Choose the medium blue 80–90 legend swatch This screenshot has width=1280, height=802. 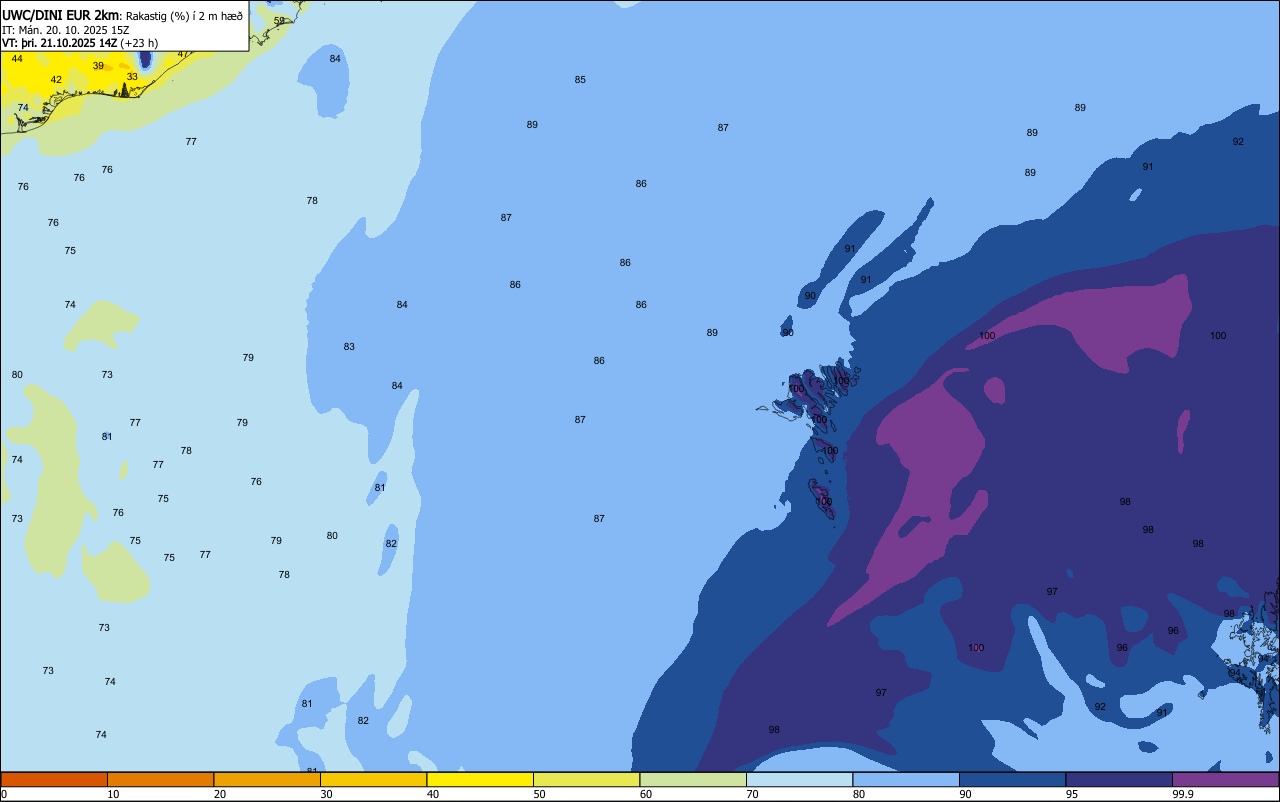coord(906,779)
